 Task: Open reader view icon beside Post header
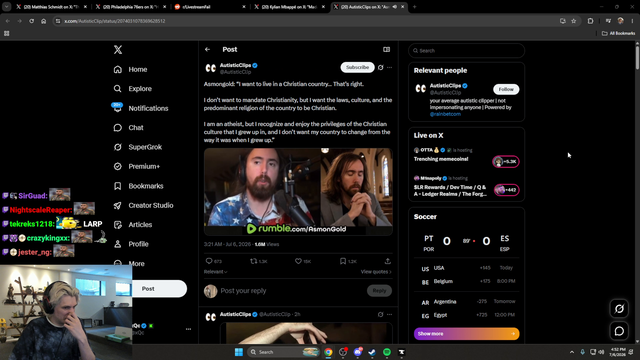(387, 49)
